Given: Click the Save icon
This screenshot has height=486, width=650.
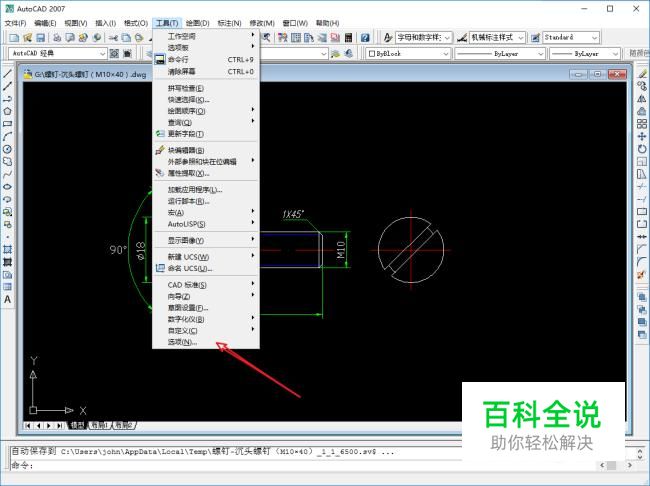Looking at the screenshot, I should point(41,38).
